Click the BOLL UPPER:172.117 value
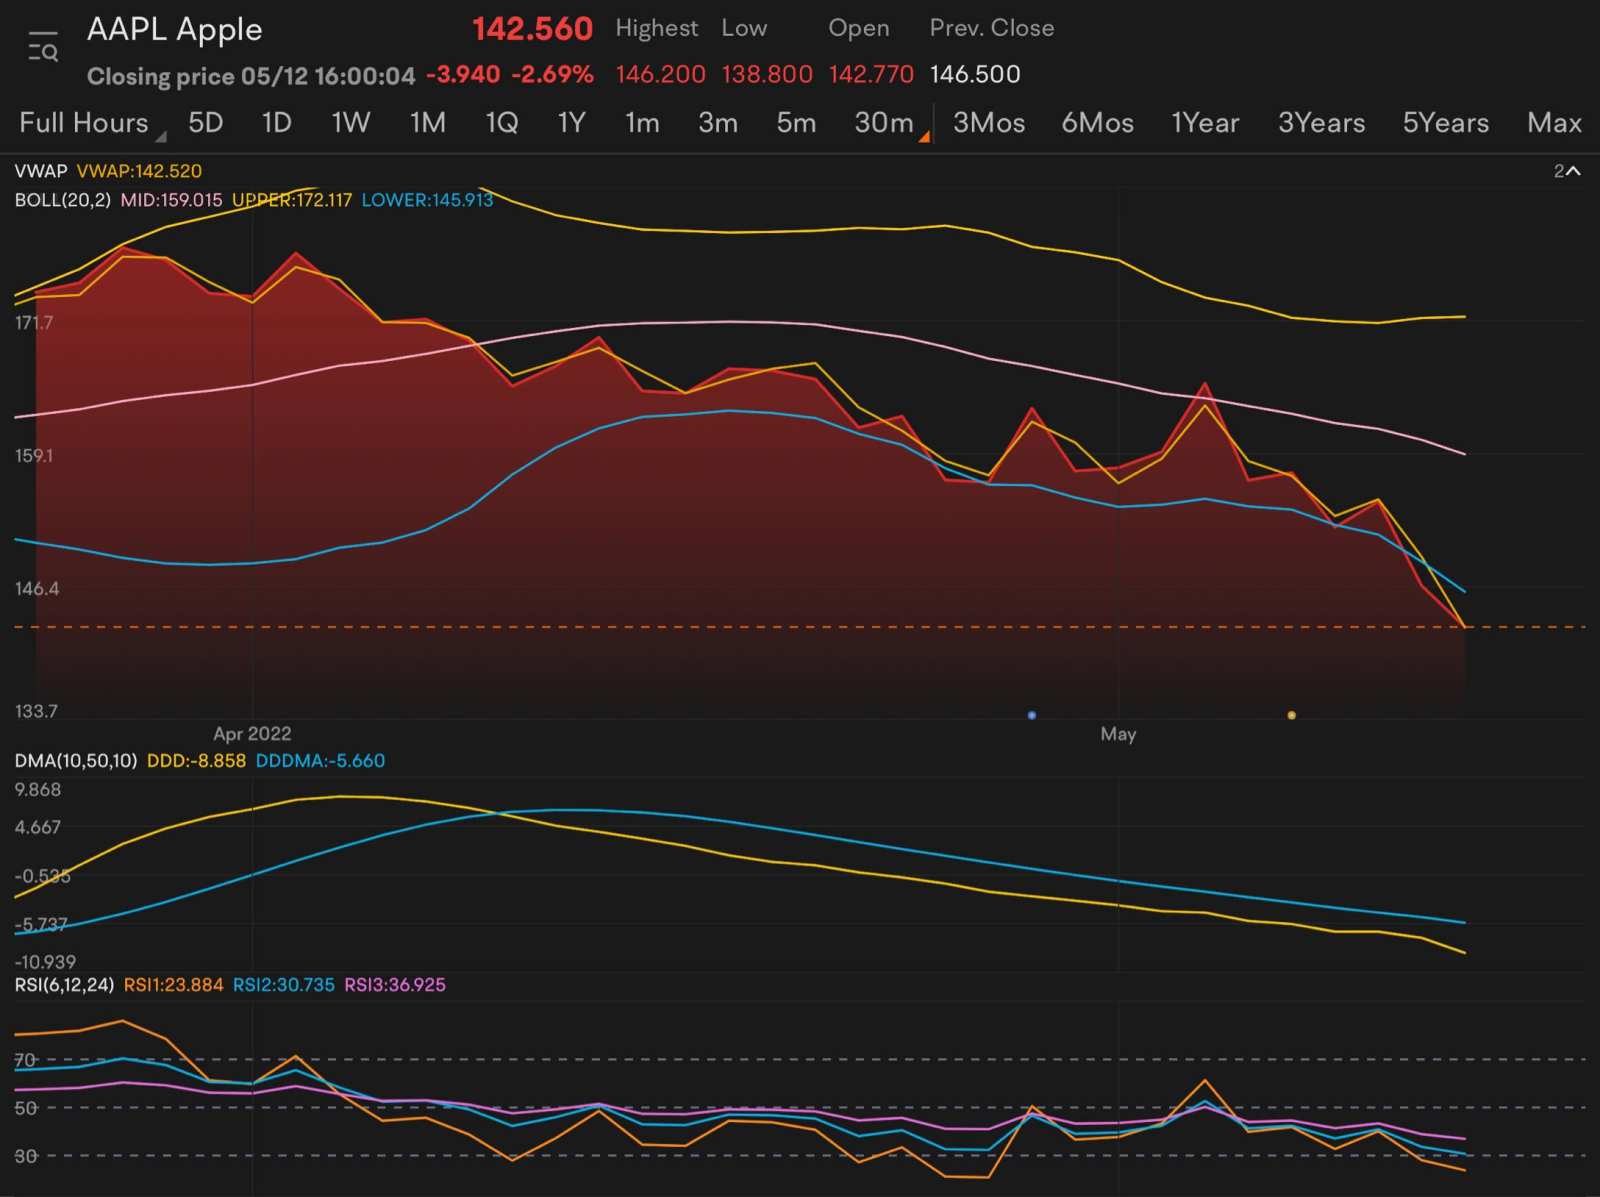 (x=292, y=200)
